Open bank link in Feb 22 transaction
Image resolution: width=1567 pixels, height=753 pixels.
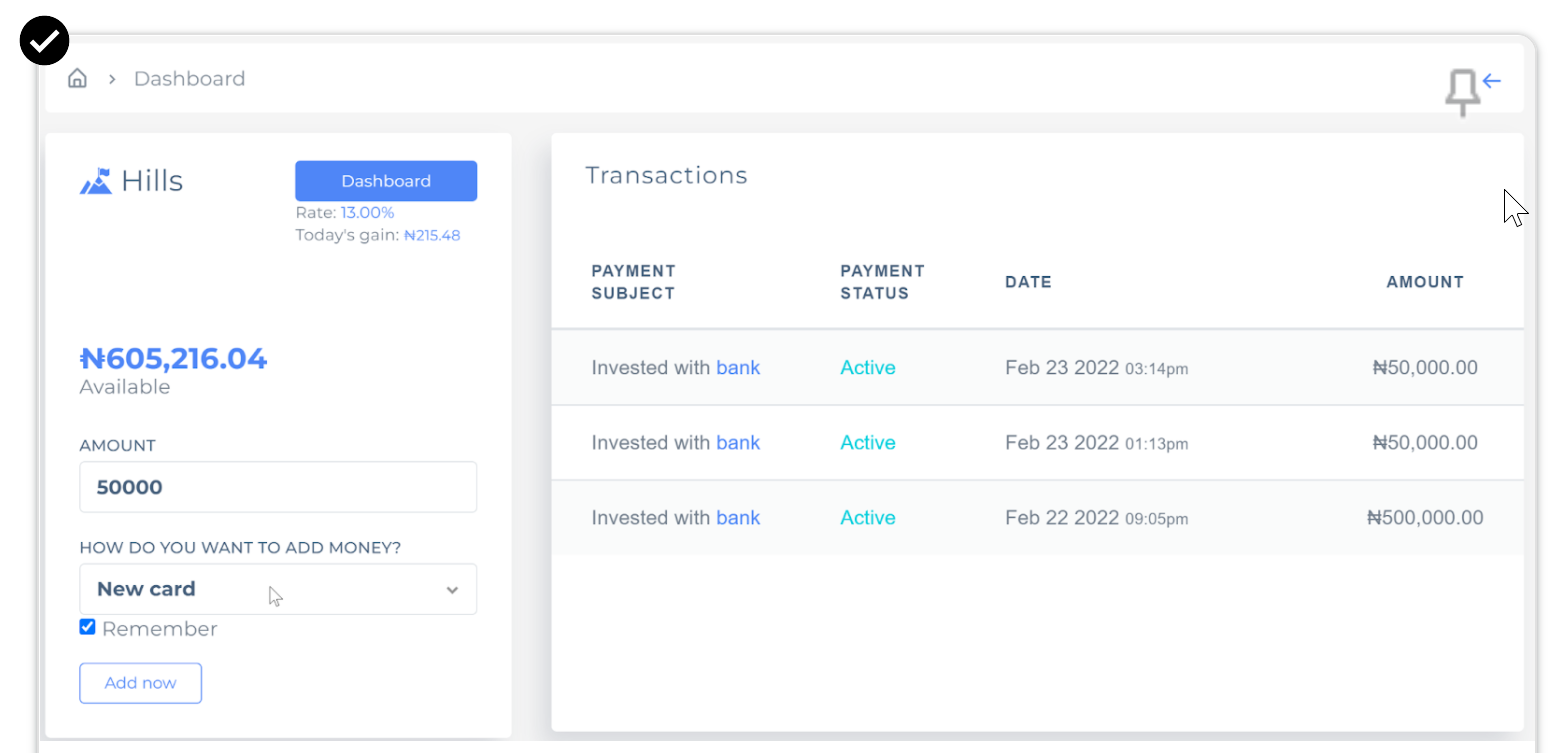(738, 517)
